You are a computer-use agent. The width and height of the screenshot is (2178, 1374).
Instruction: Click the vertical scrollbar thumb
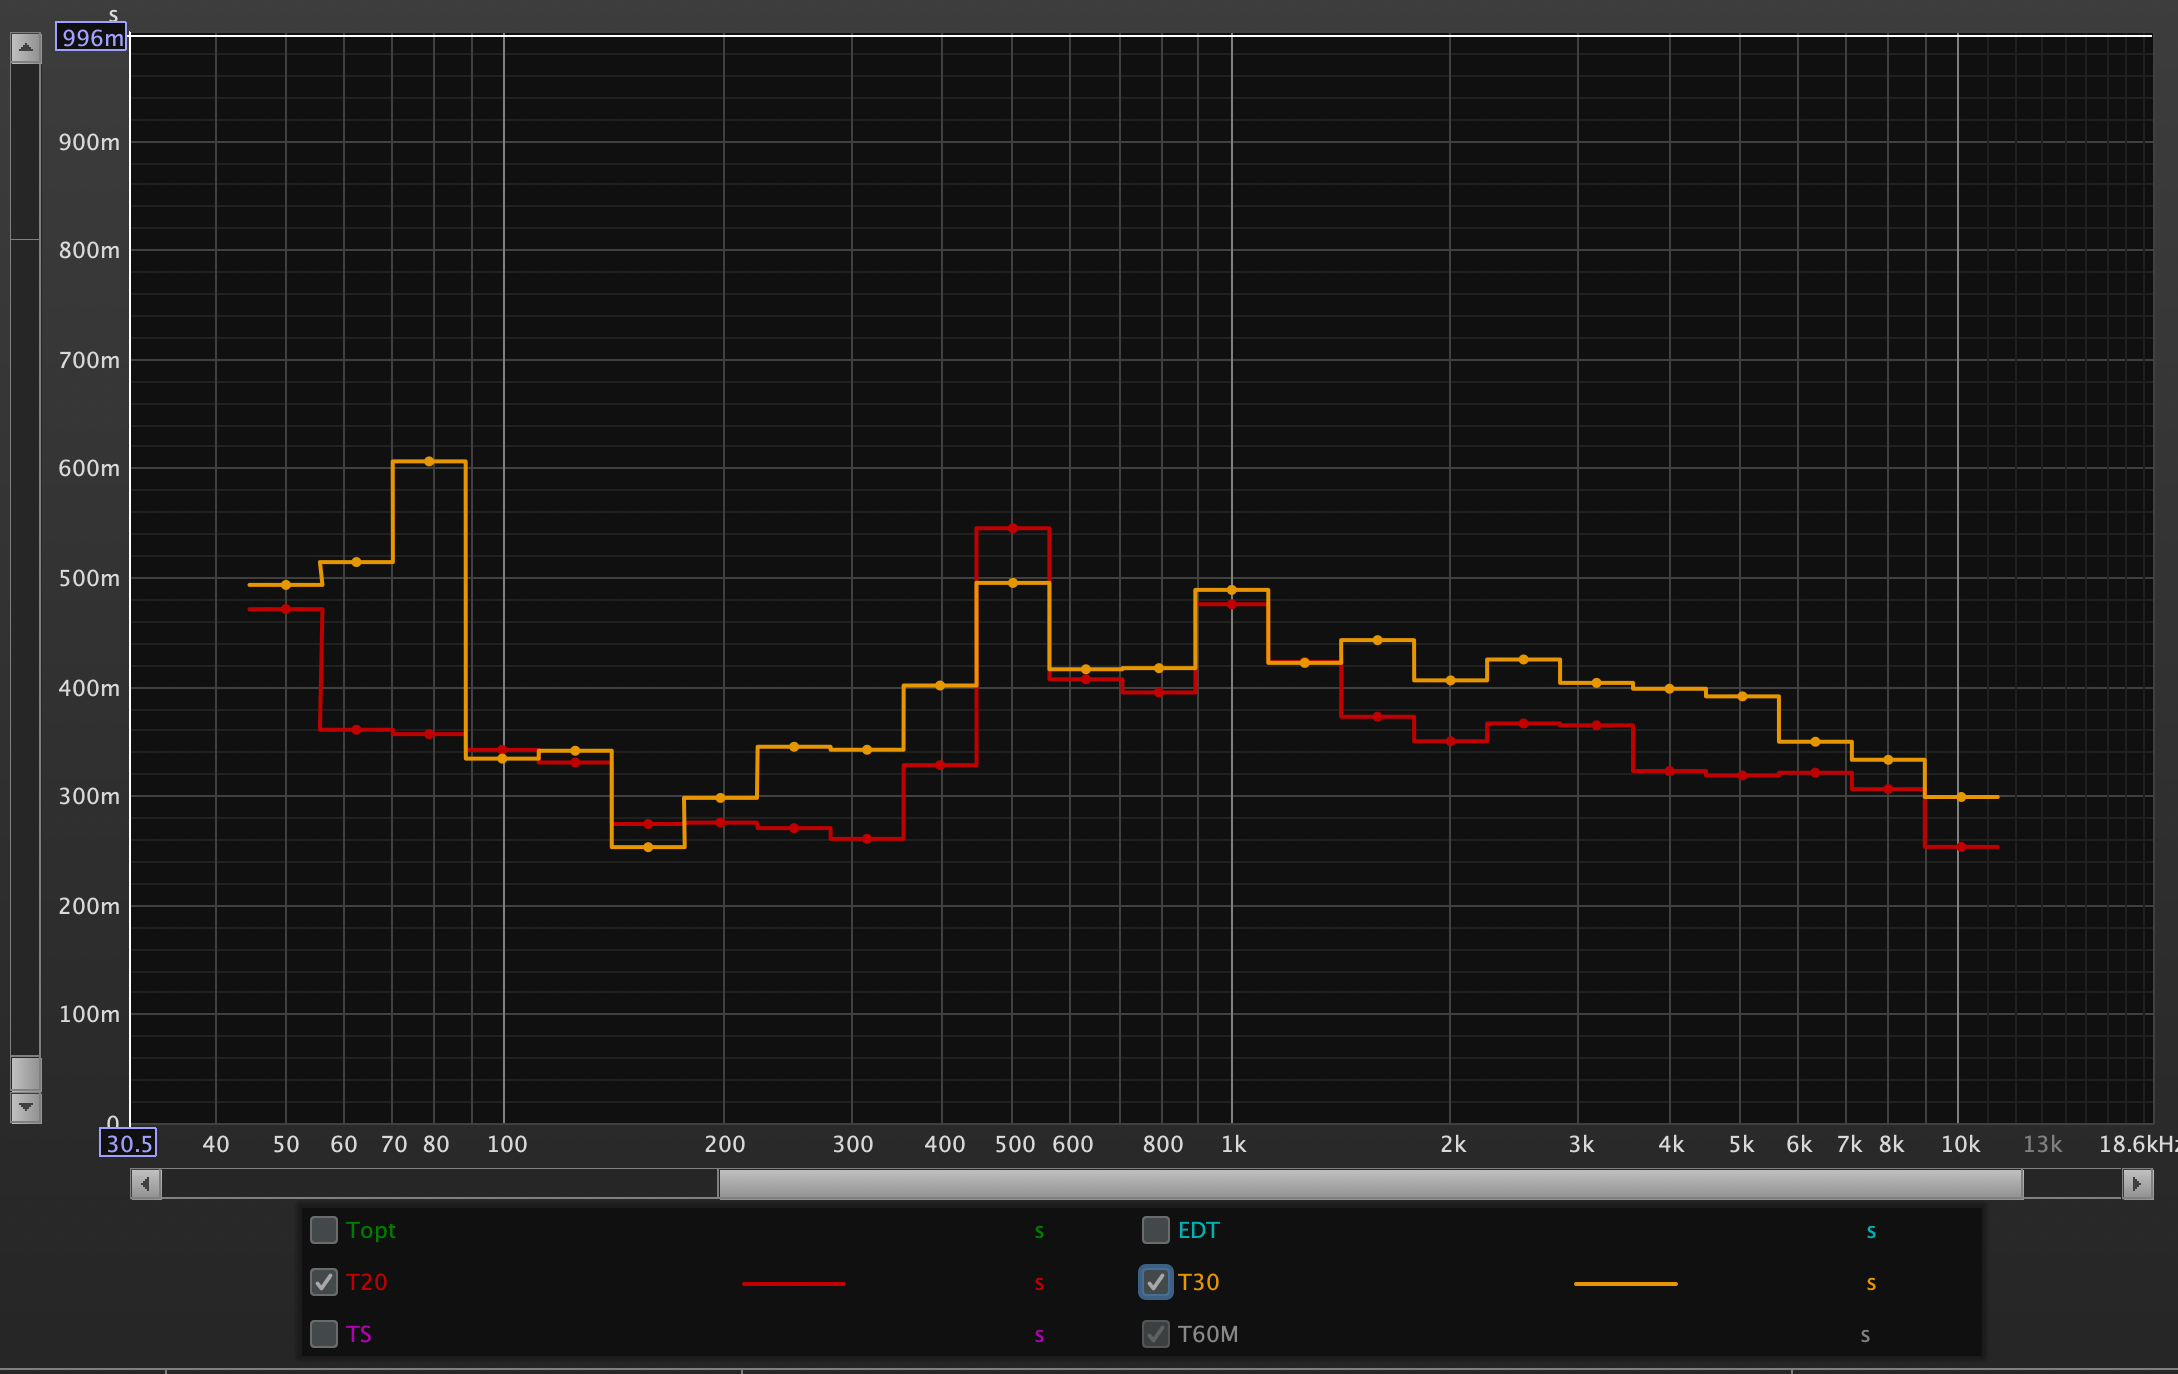[26, 1073]
